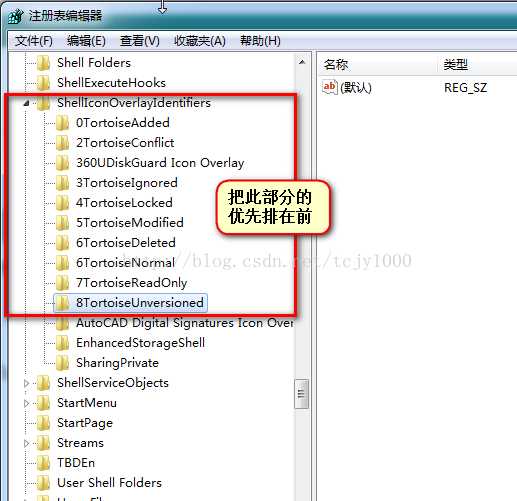Open the 查看(V) menu
This screenshot has height=501, width=517.
(140, 41)
